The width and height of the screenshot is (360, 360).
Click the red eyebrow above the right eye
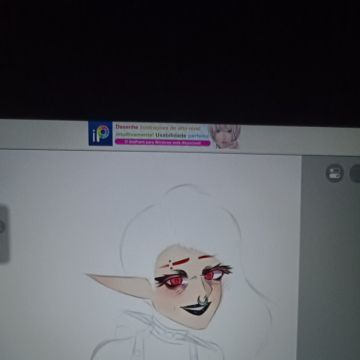(x=206, y=257)
